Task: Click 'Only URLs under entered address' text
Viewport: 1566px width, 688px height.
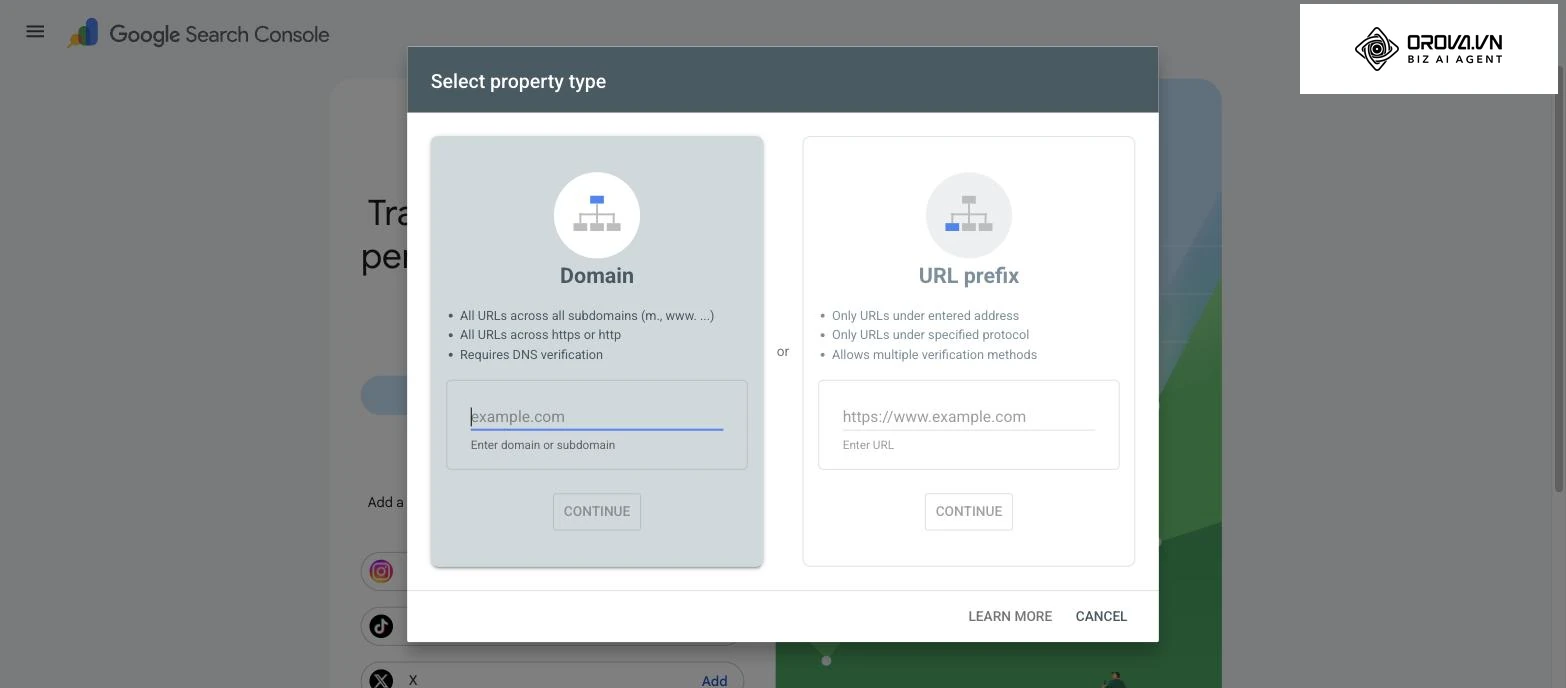Action: 925,315
